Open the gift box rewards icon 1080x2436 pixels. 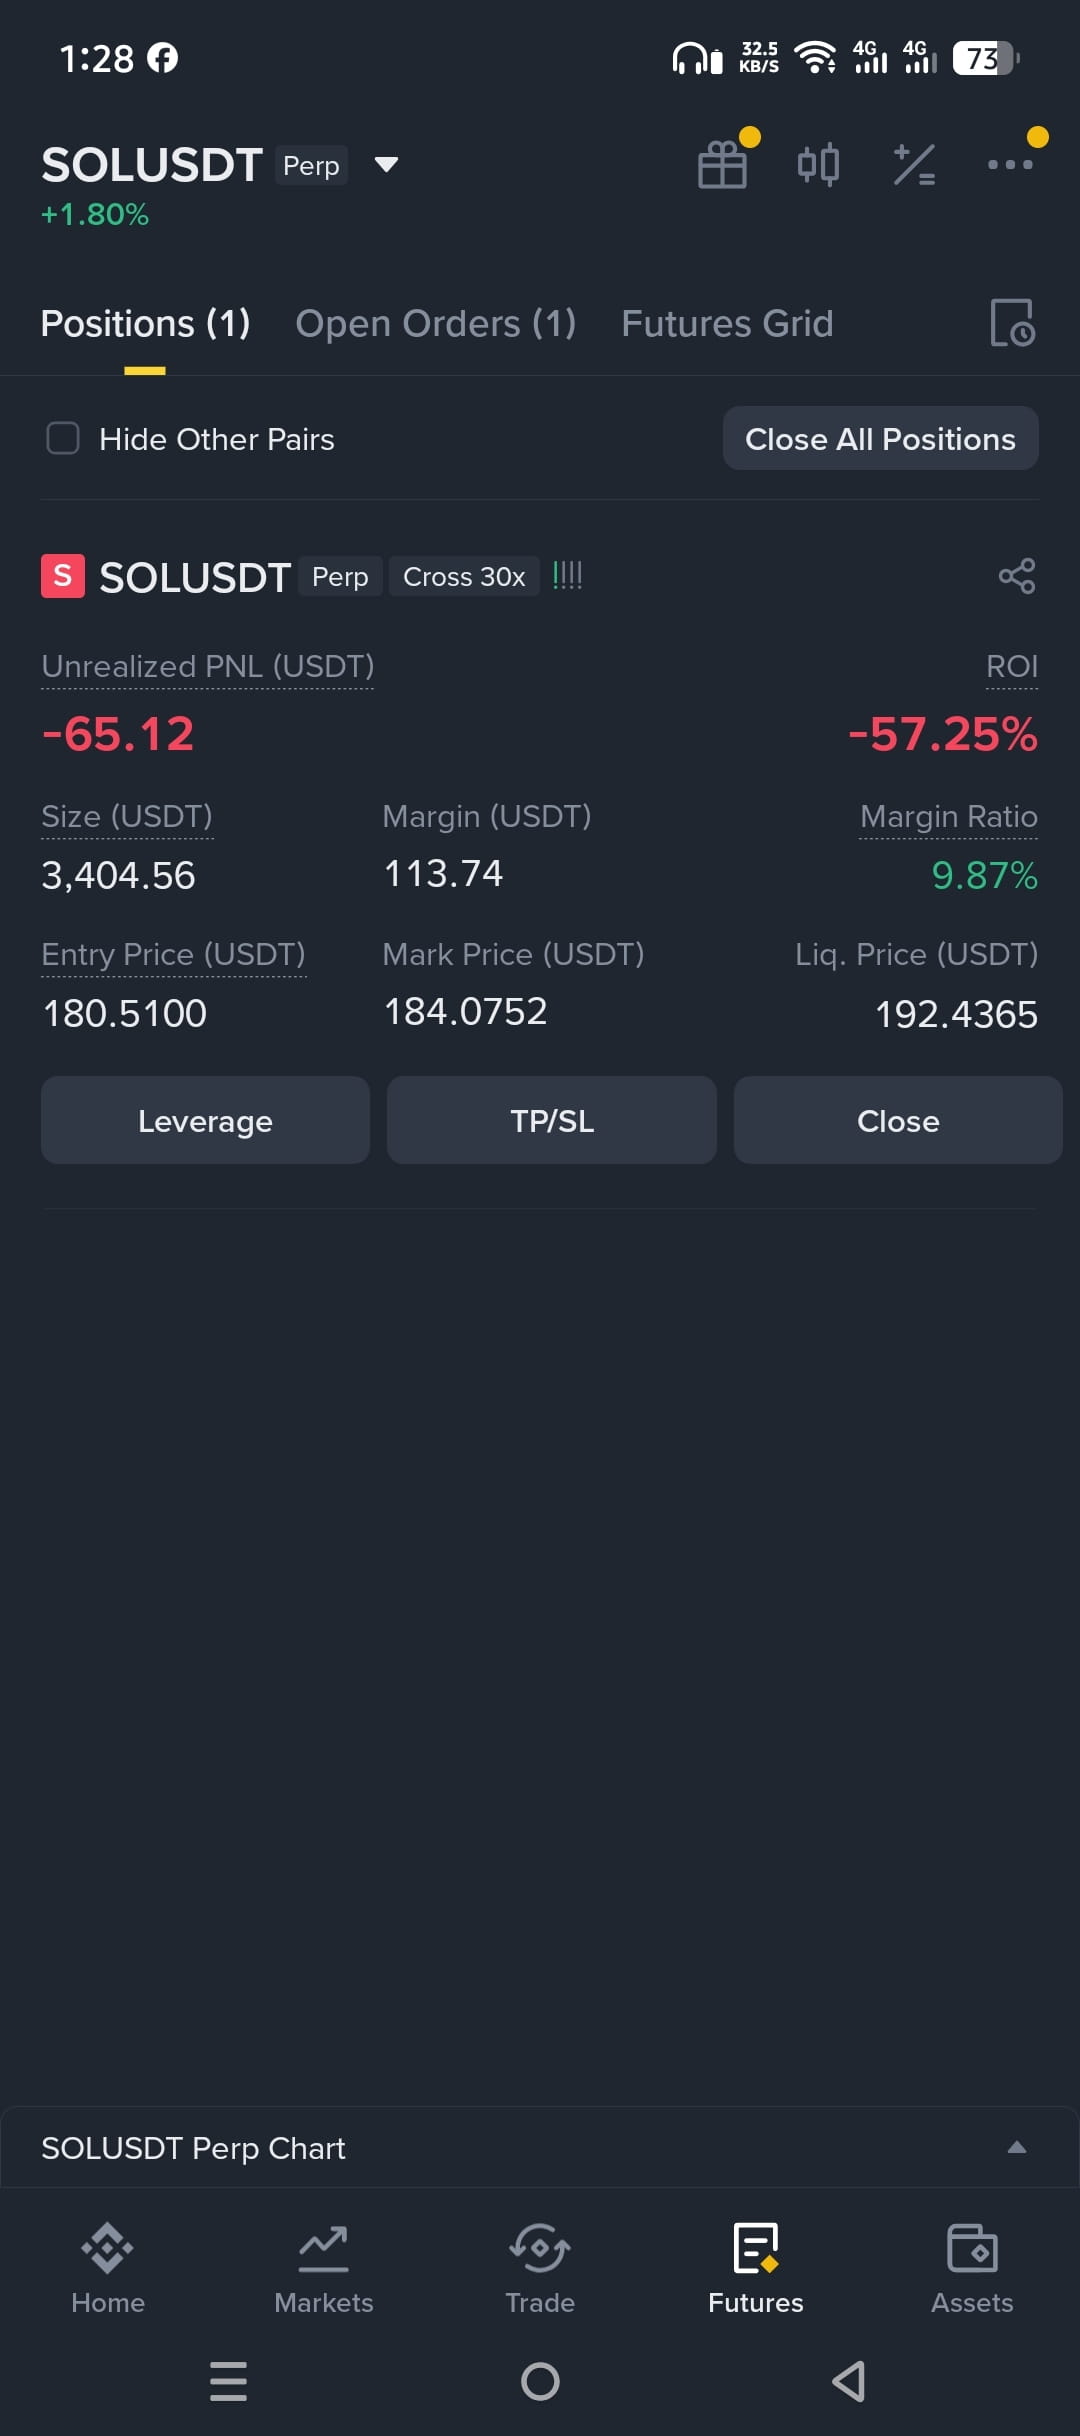point(722,165)
